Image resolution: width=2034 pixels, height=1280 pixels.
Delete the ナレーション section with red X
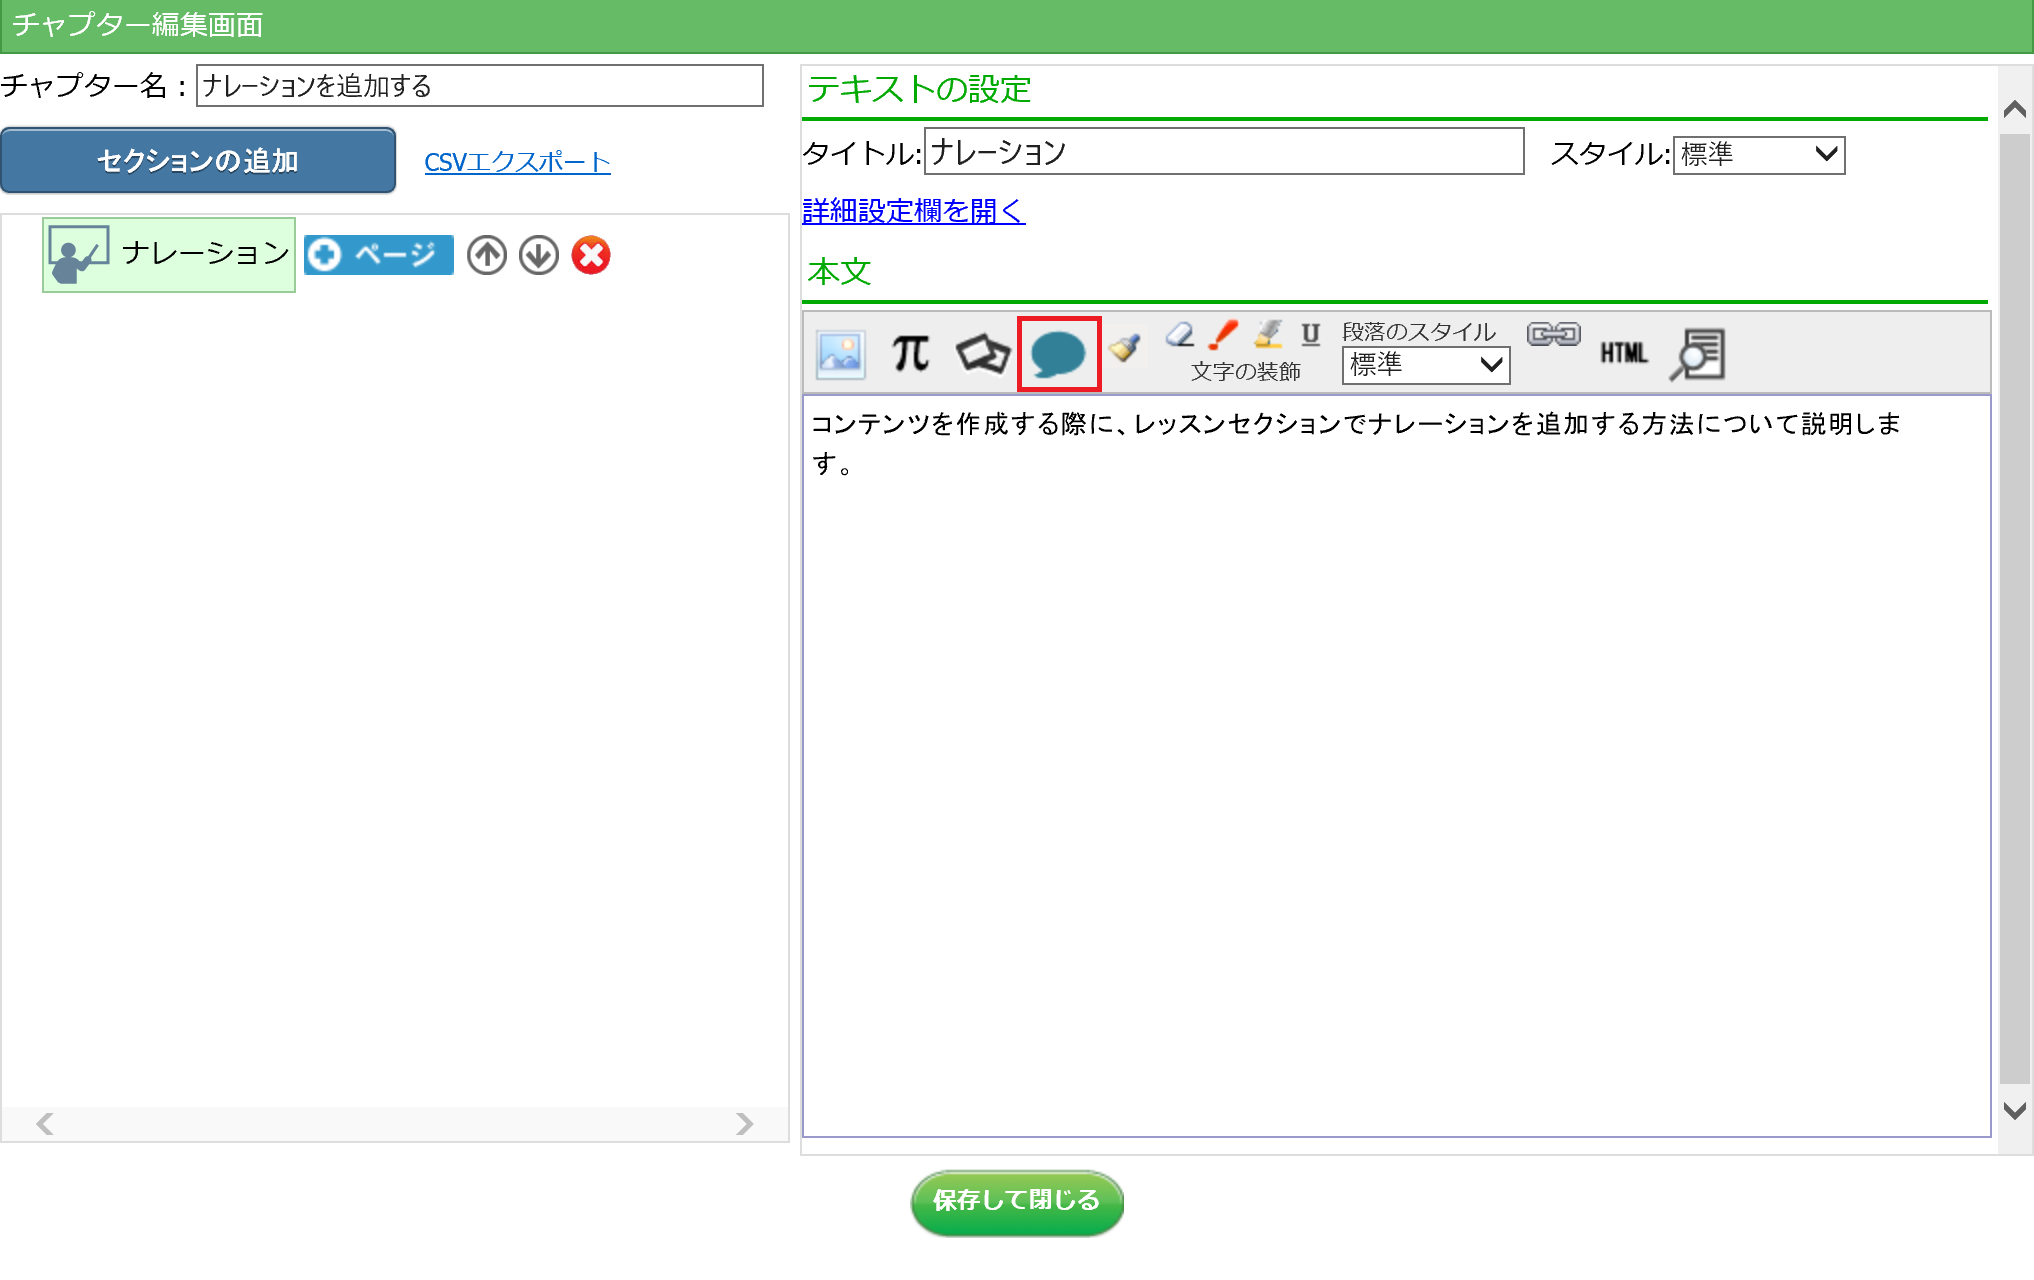[591, 255]
